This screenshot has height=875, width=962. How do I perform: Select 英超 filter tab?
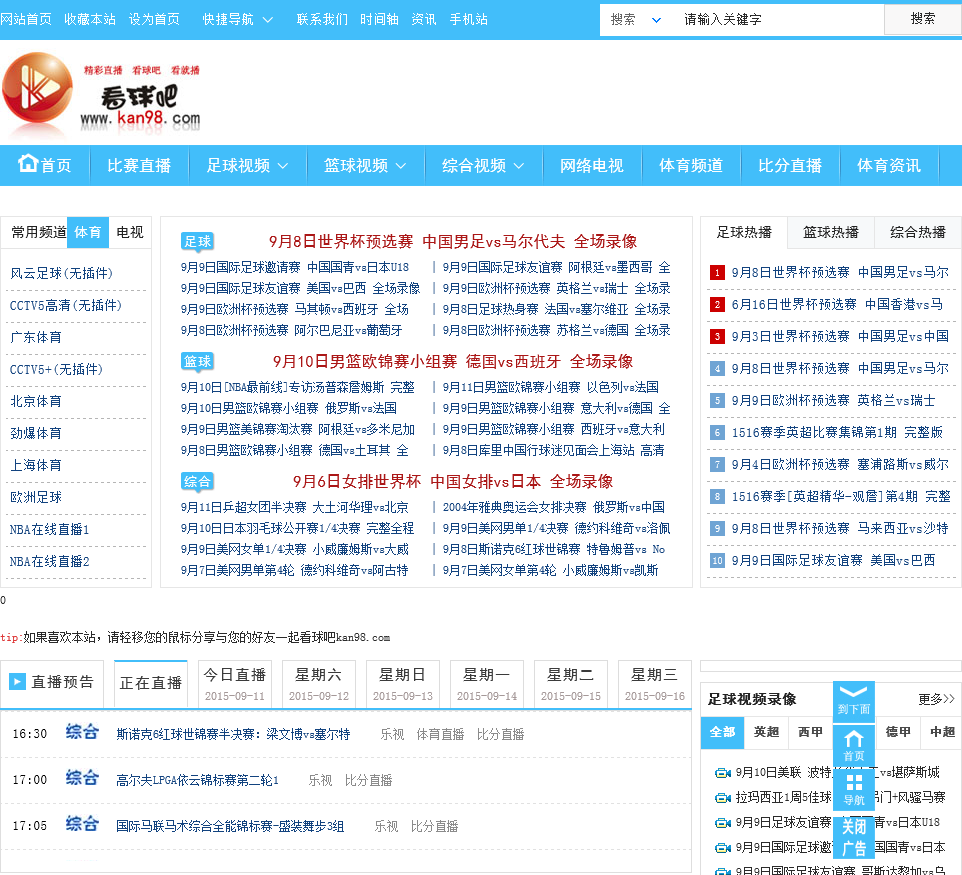[766, 732]
